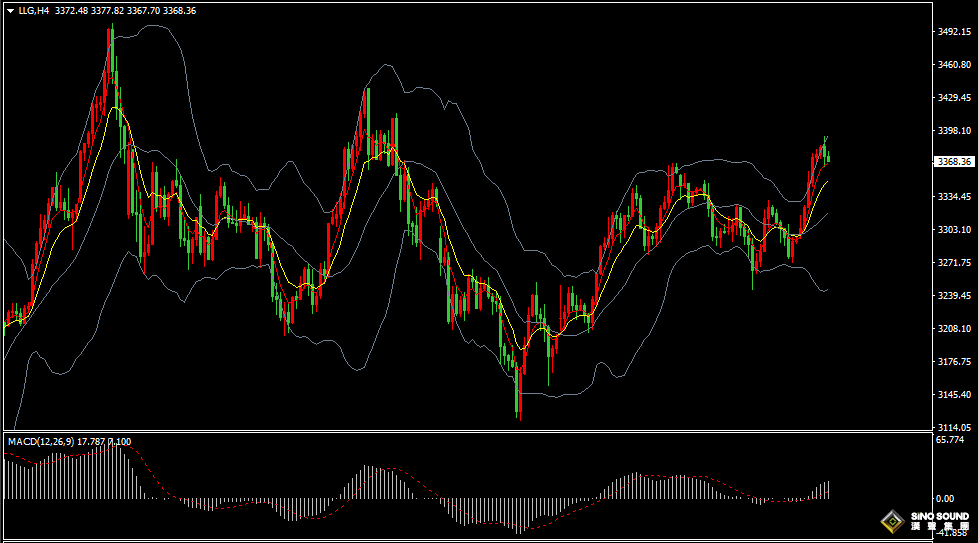Click the 3114.05 price axis label

point(955,427)
